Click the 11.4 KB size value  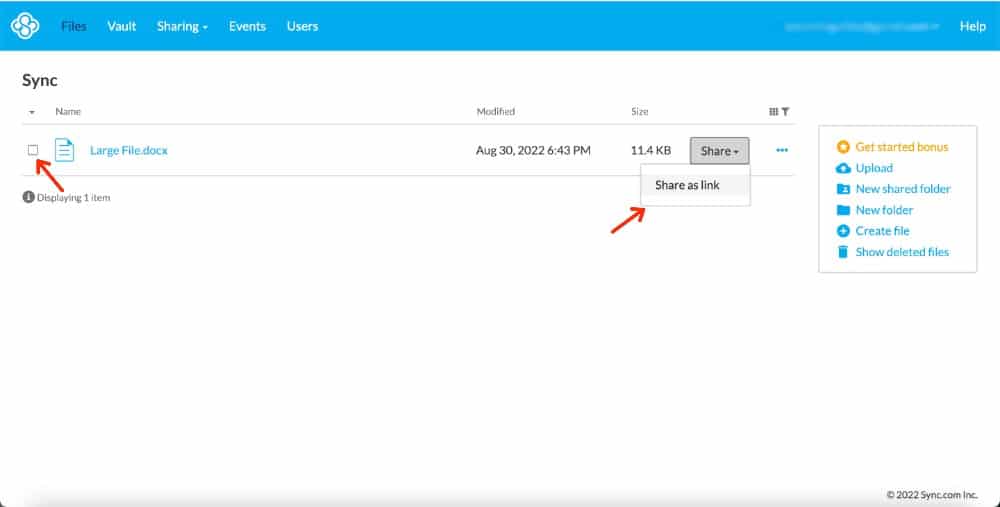(x=651, y=151)
